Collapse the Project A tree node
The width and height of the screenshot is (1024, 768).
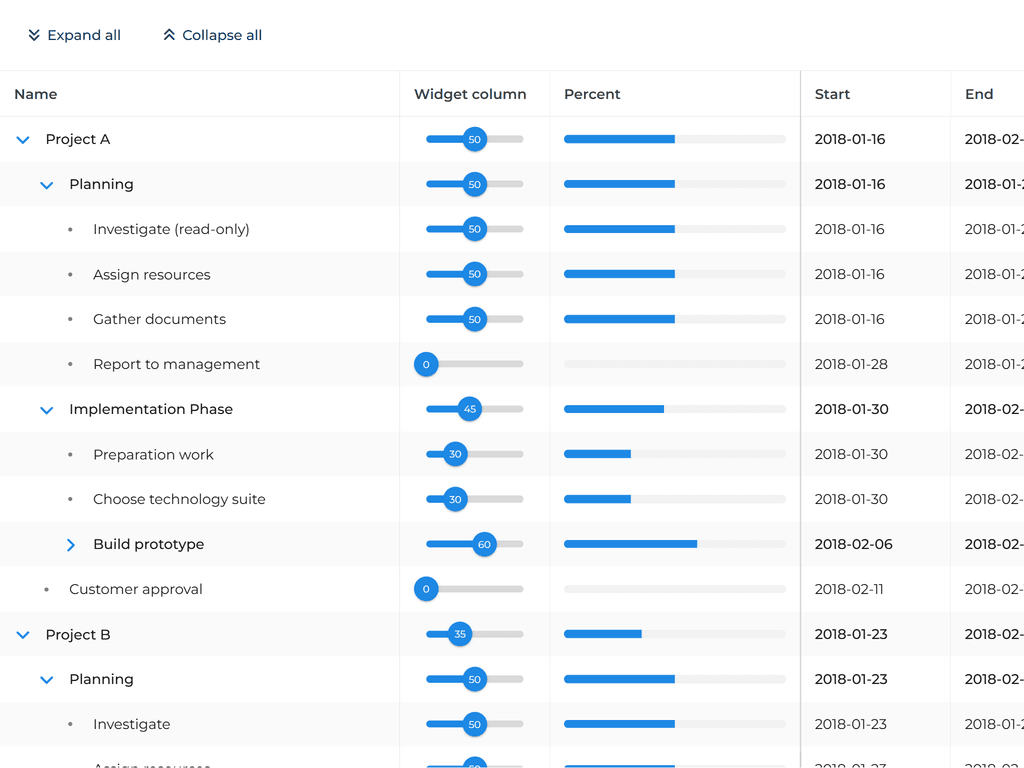tap(23, 140)
